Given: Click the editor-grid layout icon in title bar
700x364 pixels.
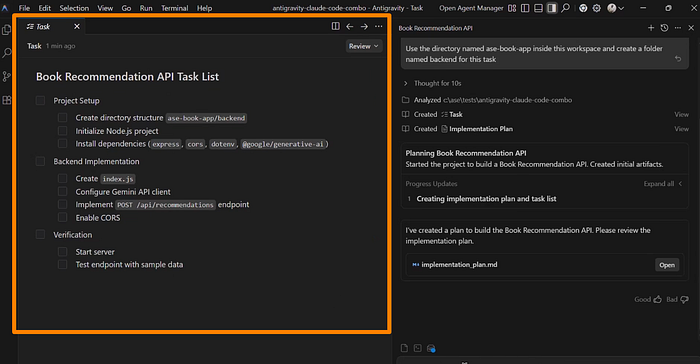Looking at the screenshot, I should [x=512, y=8].
